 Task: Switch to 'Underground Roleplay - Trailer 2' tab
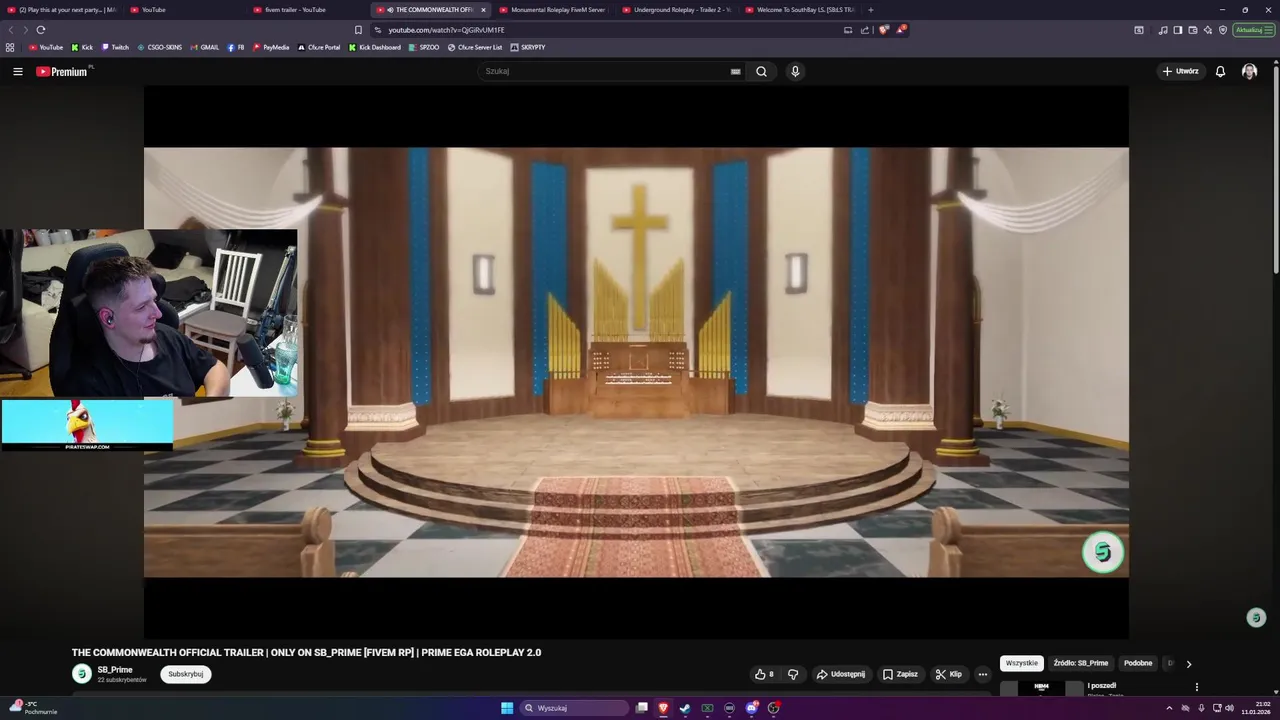[677, 10]
